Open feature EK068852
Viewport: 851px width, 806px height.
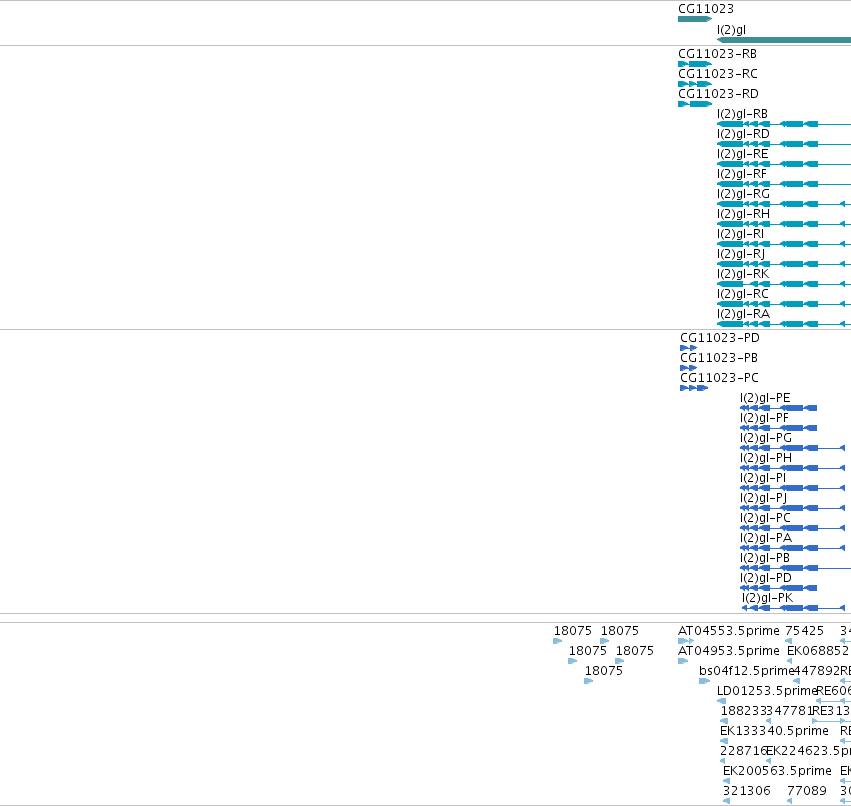[x=790, y=662]
